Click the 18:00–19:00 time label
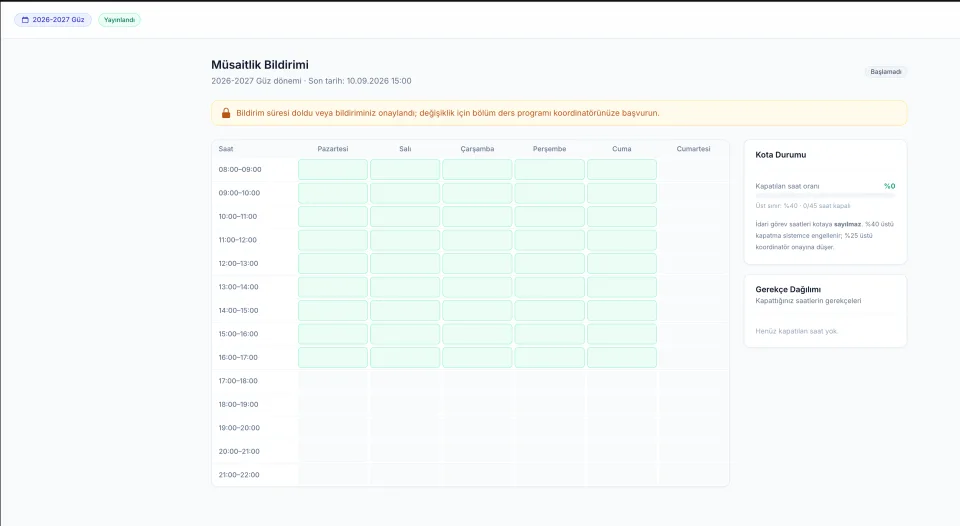Screen dimensions: 960x526 point(238,404)
